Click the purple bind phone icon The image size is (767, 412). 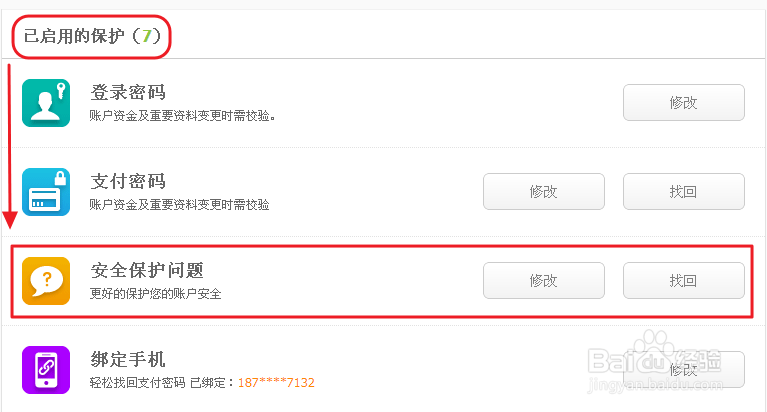(46, 370)
